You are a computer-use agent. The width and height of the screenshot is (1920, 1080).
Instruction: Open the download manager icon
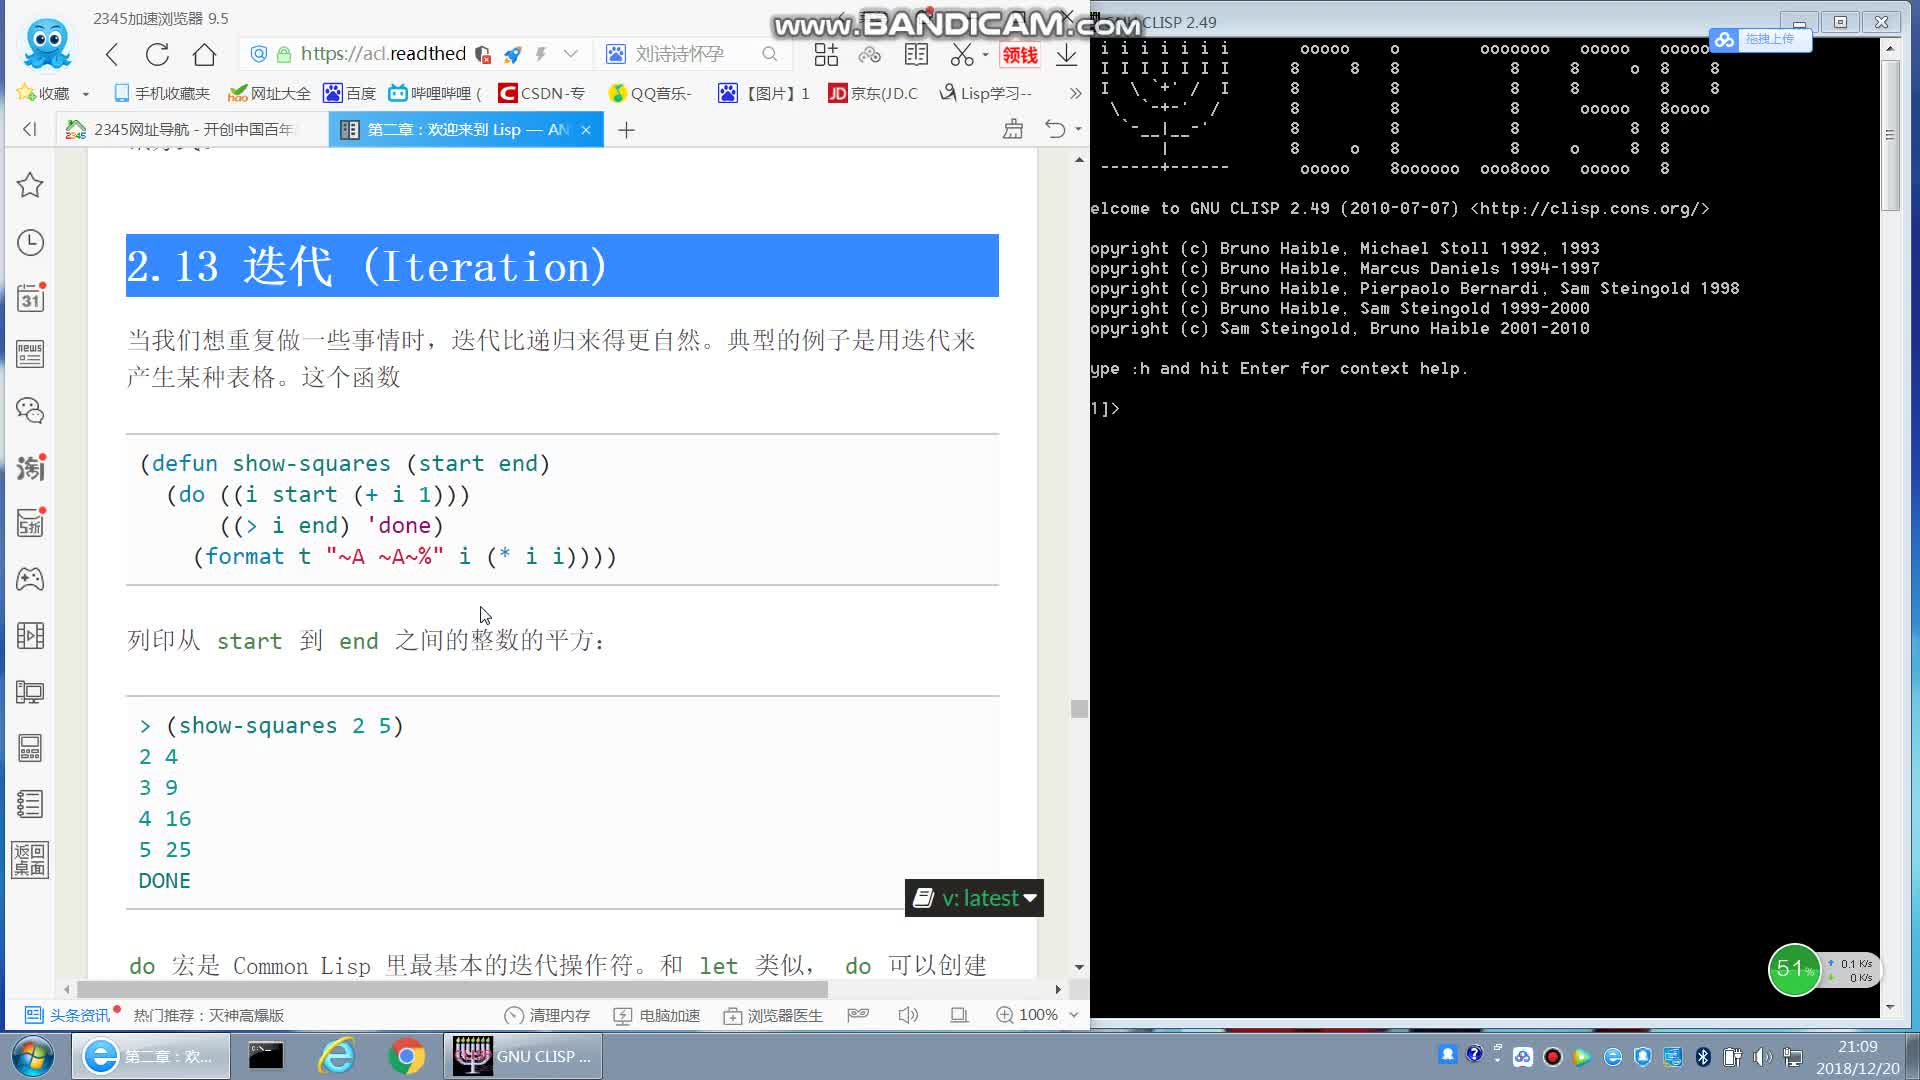coord(1064,55)
